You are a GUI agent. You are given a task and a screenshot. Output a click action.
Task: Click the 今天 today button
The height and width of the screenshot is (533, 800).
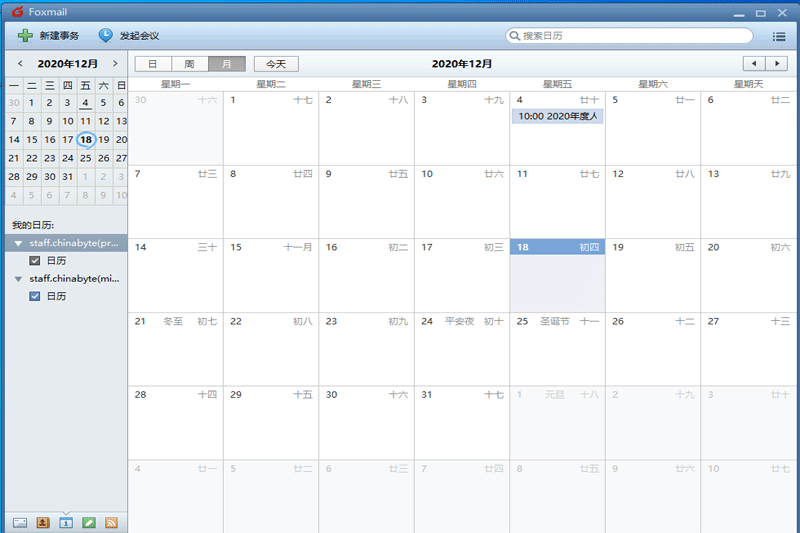275,64
